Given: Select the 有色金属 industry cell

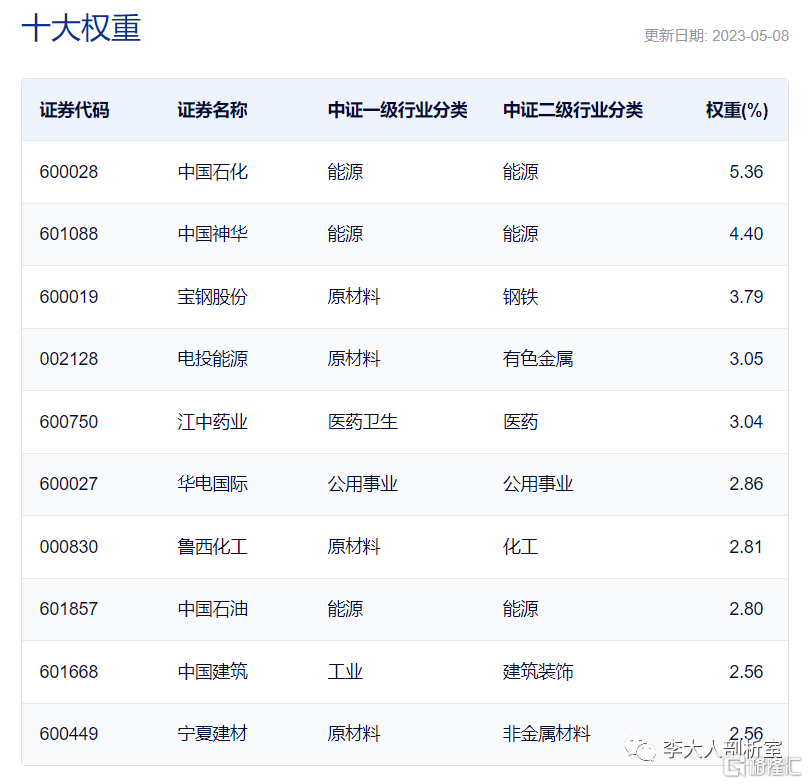Looking at the screenshot, I should [537, 359].
